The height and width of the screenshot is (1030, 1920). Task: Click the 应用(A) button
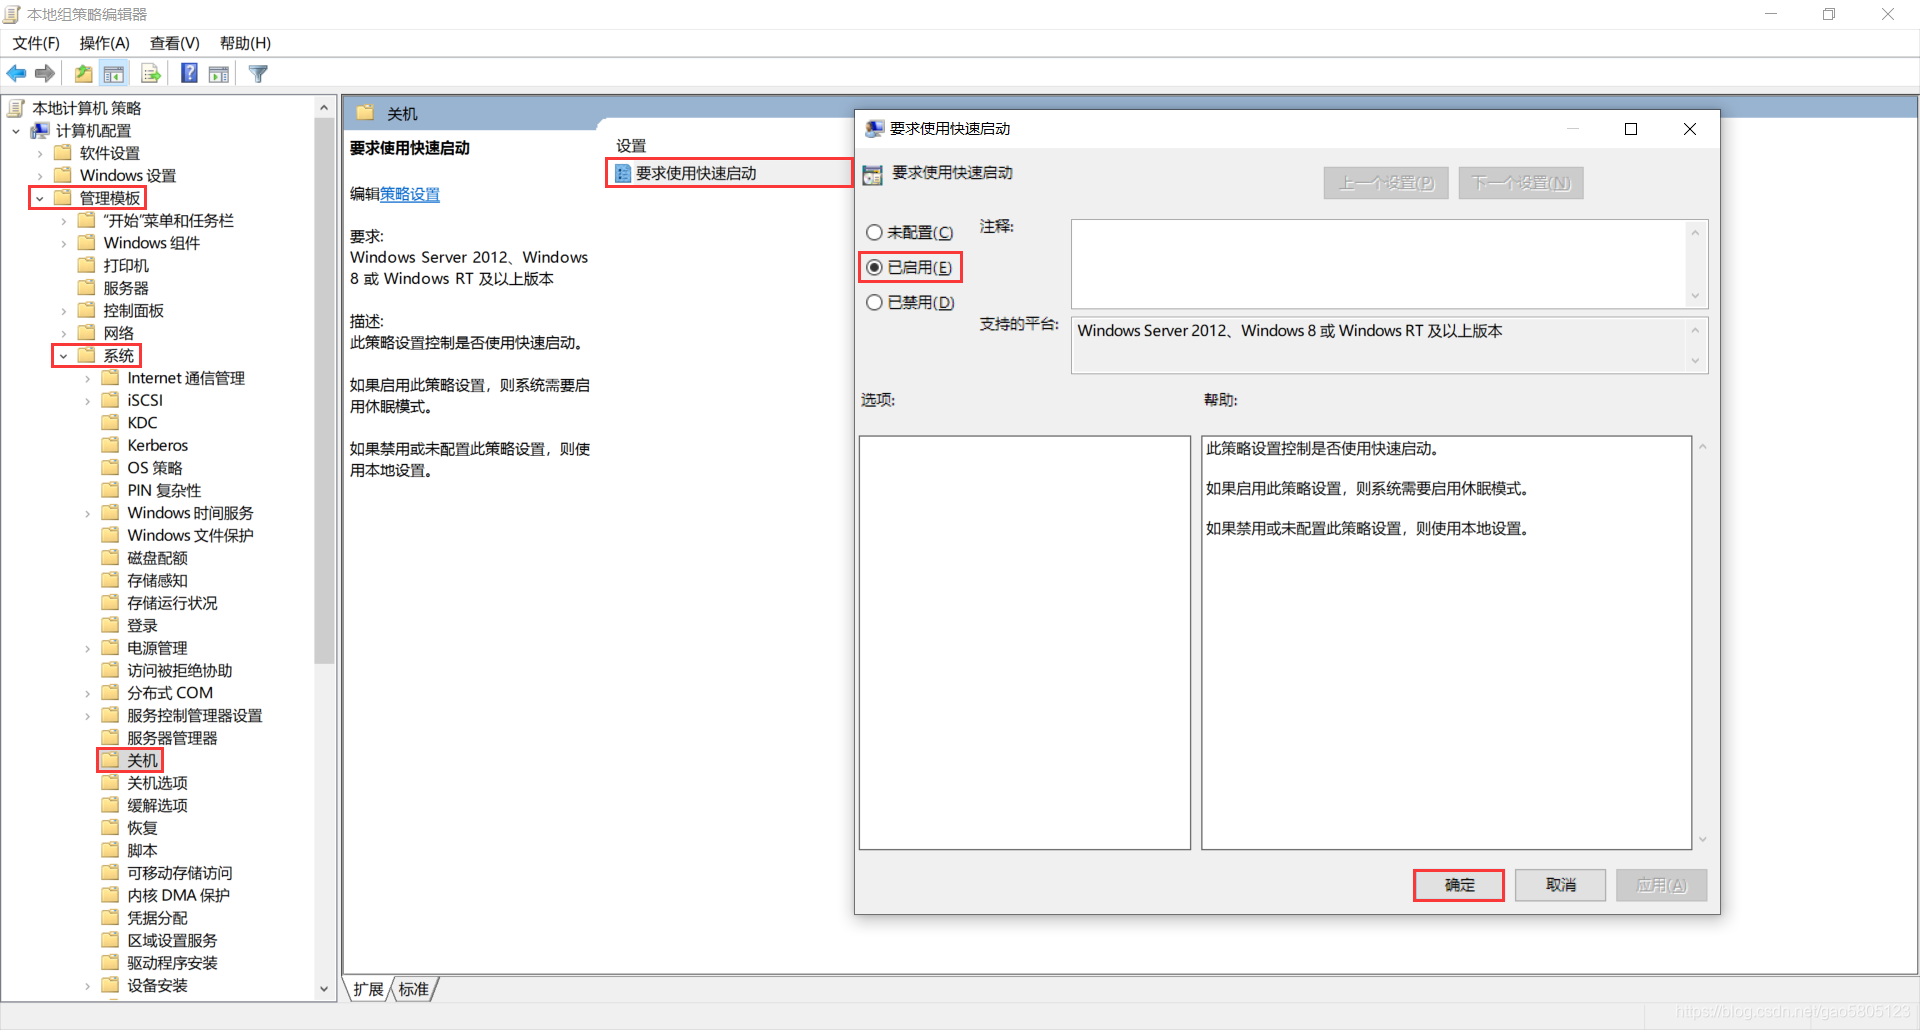pyautogui.click(x=1661, y=885)
